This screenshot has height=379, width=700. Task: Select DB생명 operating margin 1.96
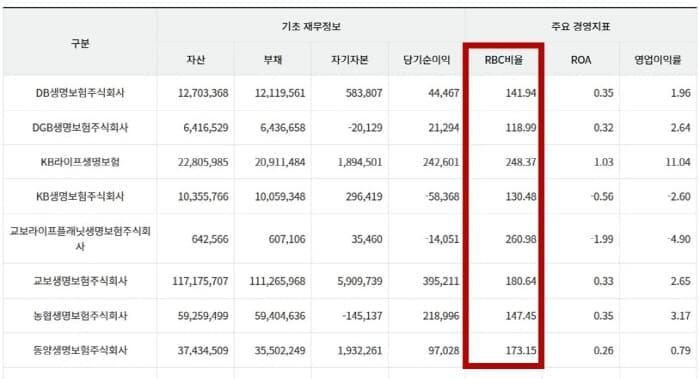point(681,93)
